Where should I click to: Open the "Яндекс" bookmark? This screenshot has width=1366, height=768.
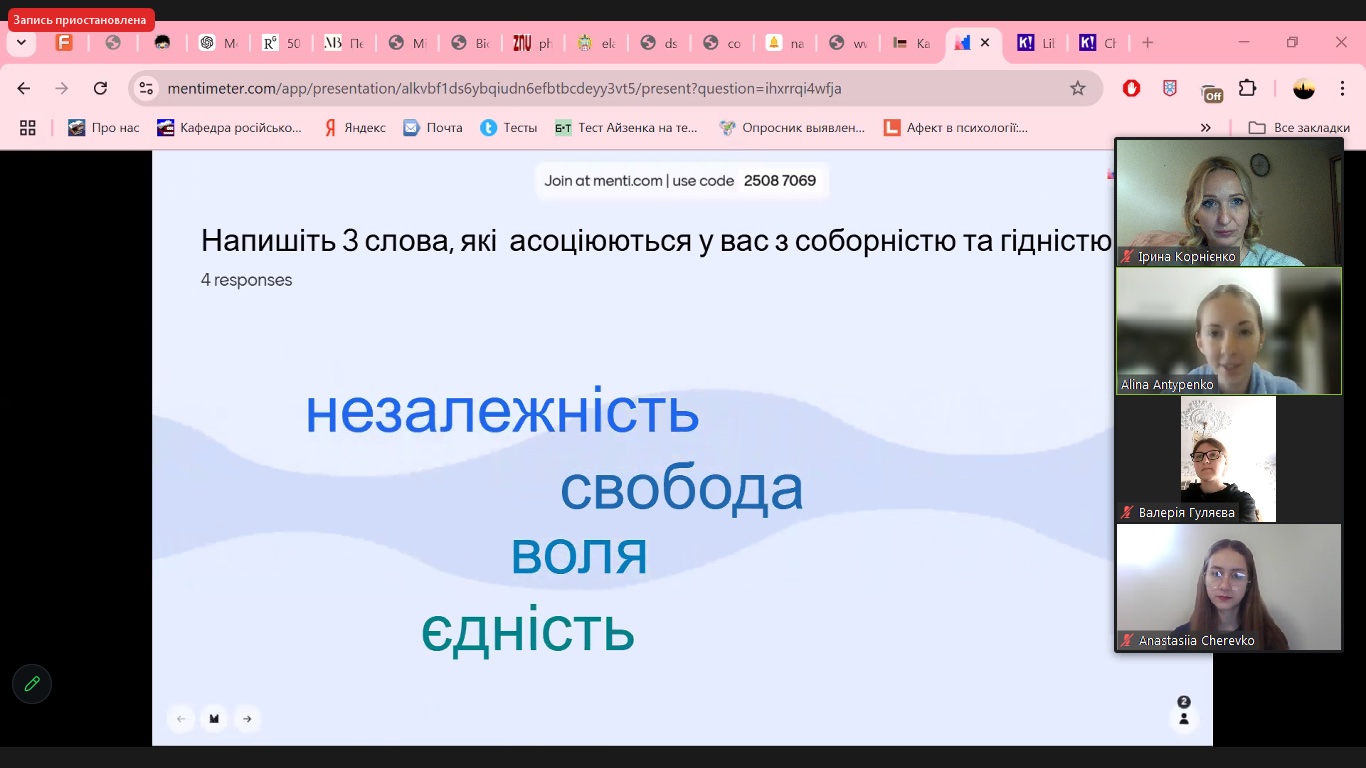tap(354, 127)
